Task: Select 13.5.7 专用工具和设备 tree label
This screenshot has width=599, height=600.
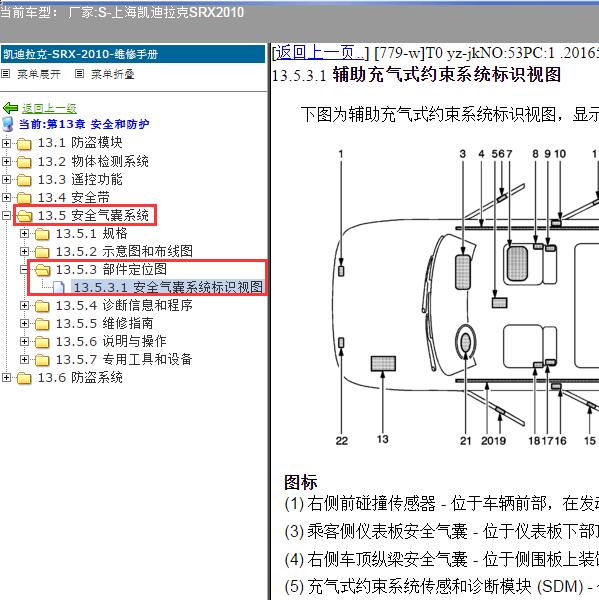Action: click(124, 359)
